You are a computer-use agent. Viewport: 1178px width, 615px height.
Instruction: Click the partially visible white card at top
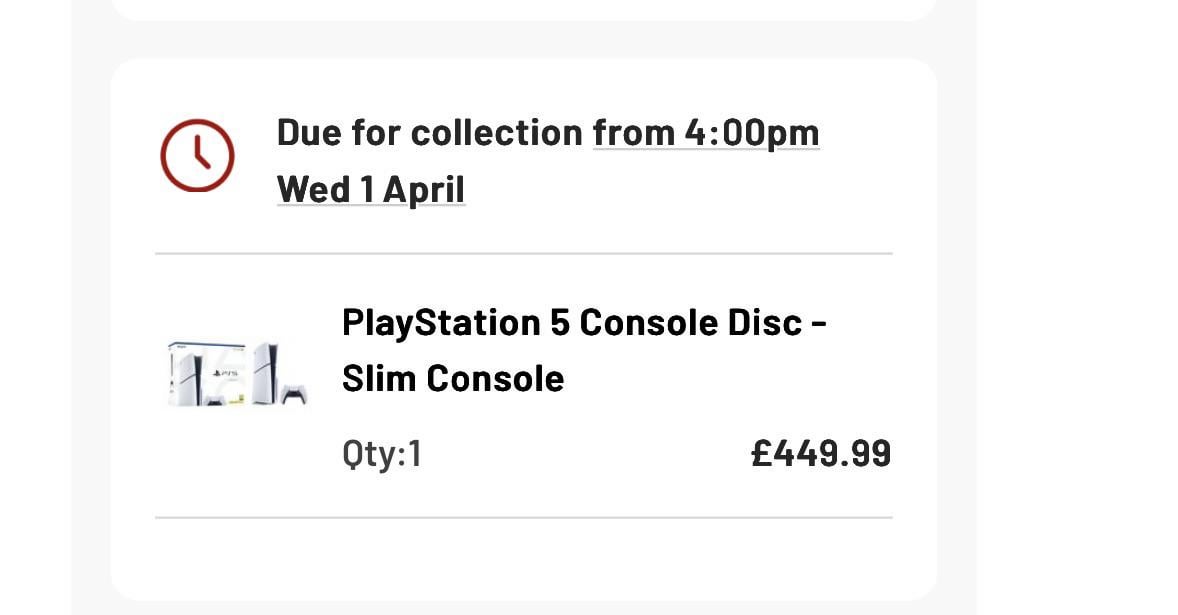tap(523, 9)
